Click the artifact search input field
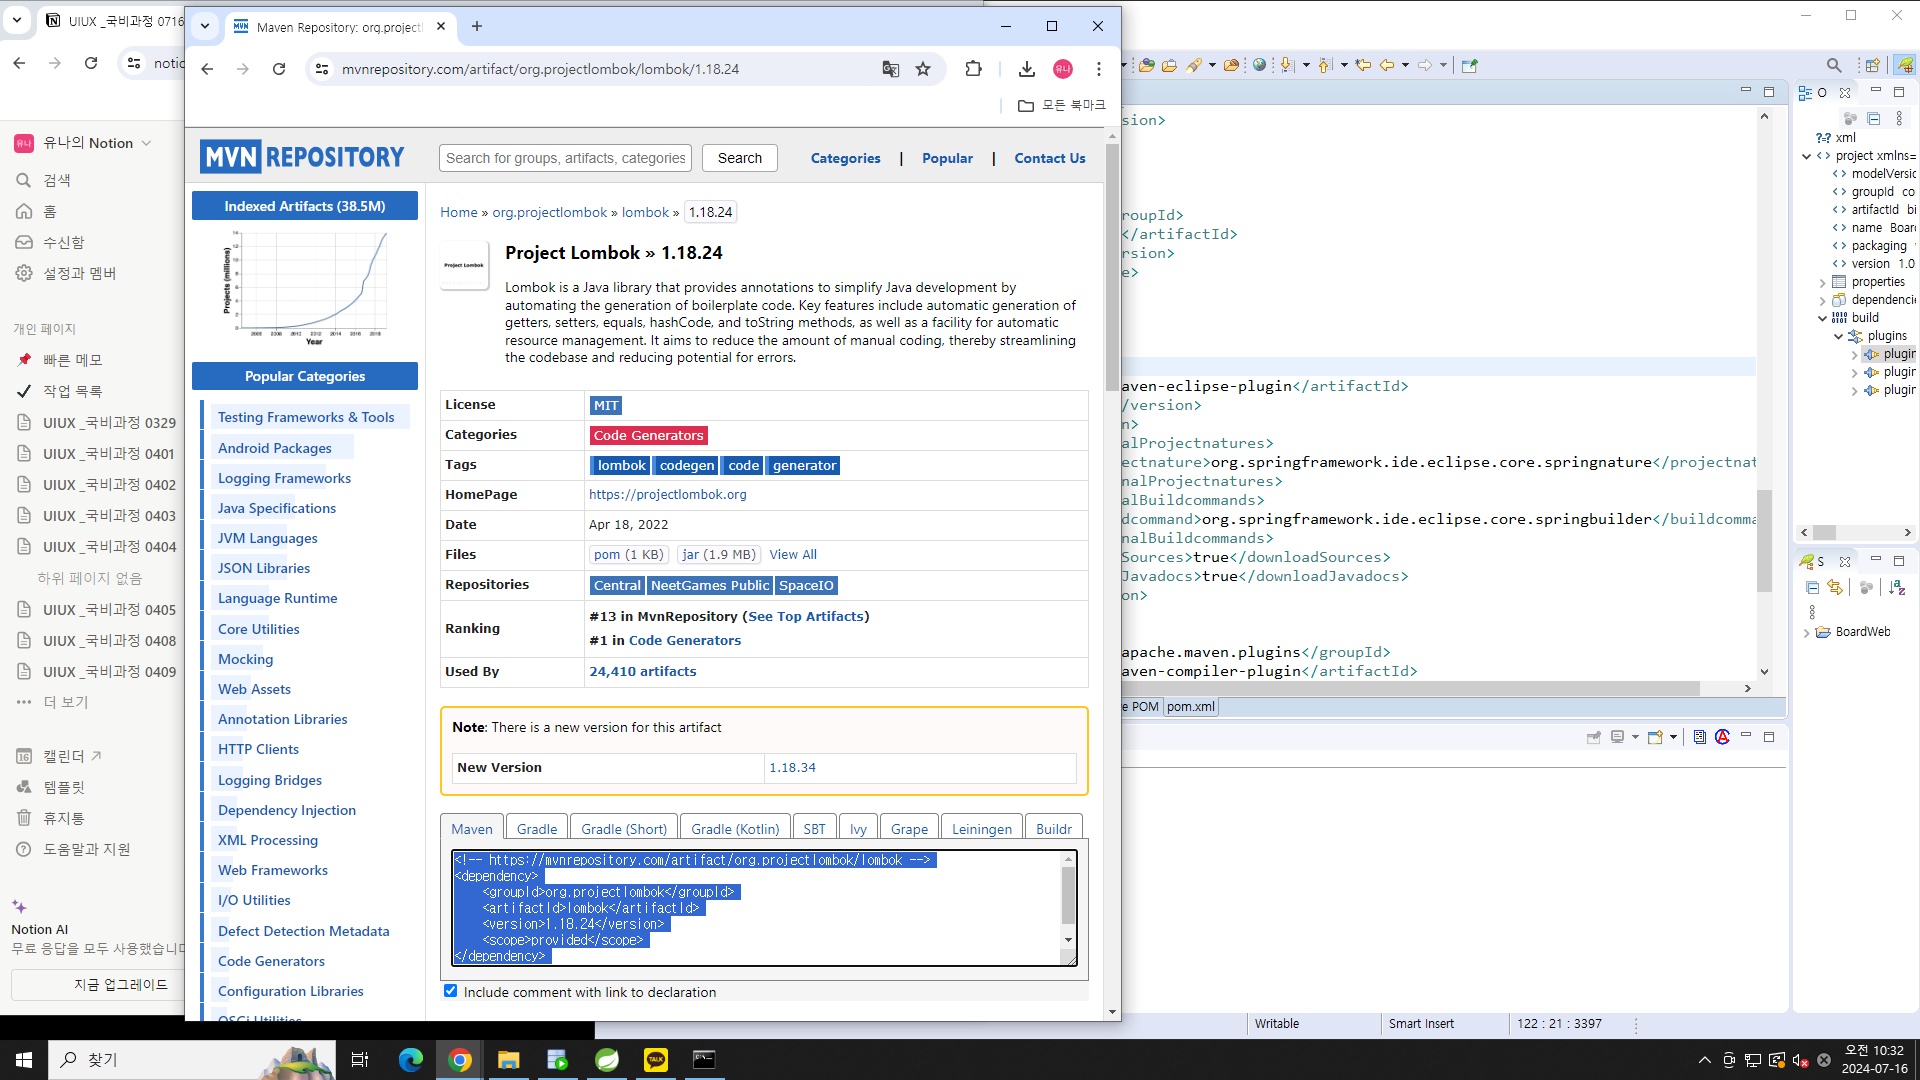This screenshot has width=1920, height=1080. (565, 158)
